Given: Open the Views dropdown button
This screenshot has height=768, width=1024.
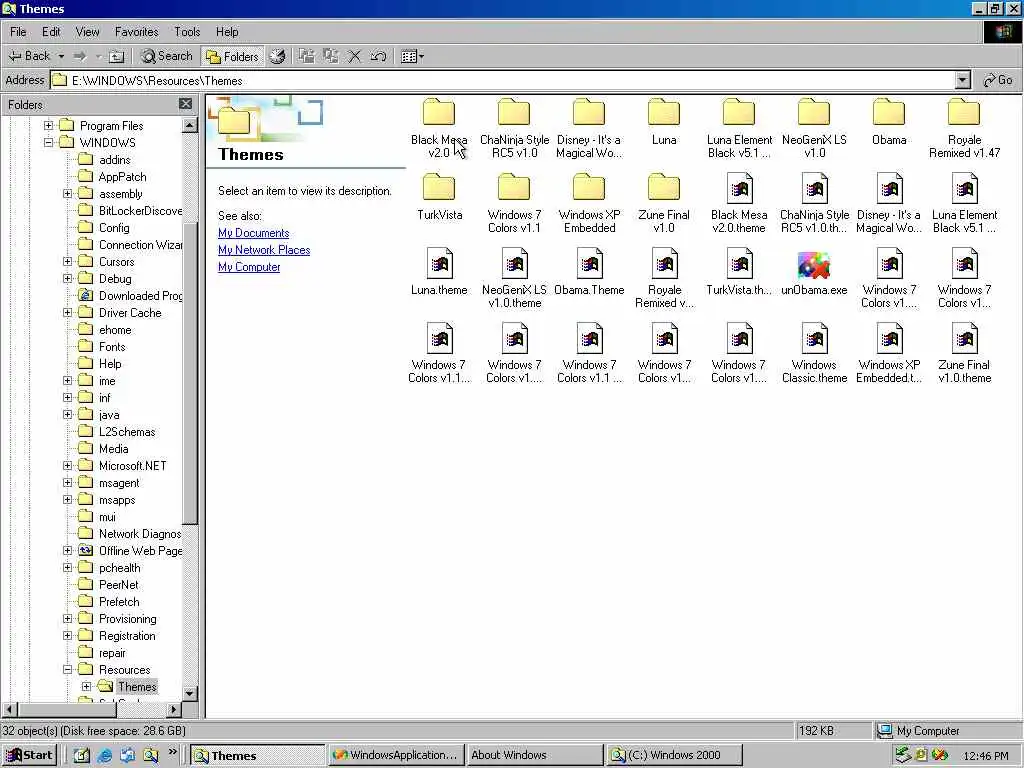Looking at the screenshot, I should click(x=412, y=57).
